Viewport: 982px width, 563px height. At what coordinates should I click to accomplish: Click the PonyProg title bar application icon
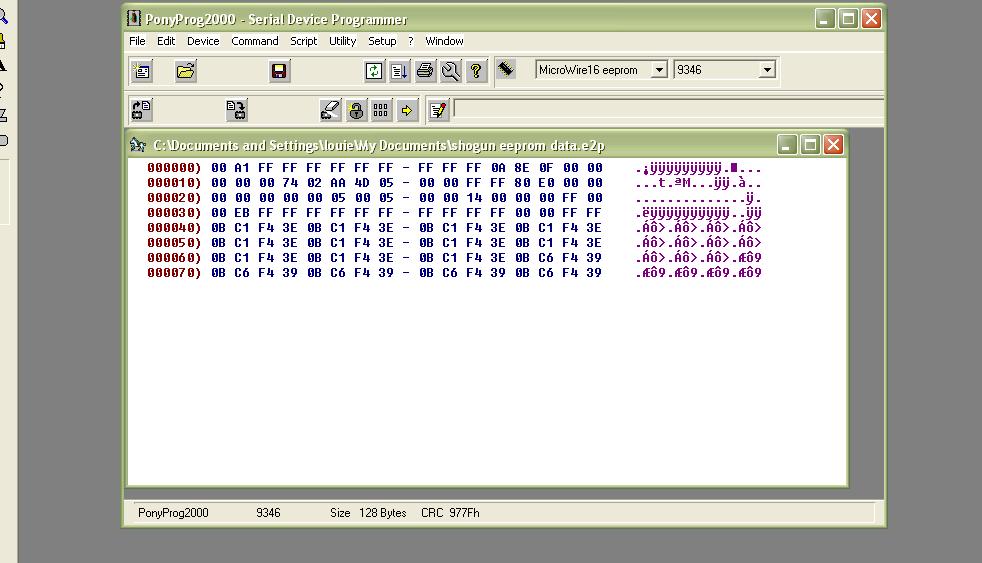pos(133,18)
